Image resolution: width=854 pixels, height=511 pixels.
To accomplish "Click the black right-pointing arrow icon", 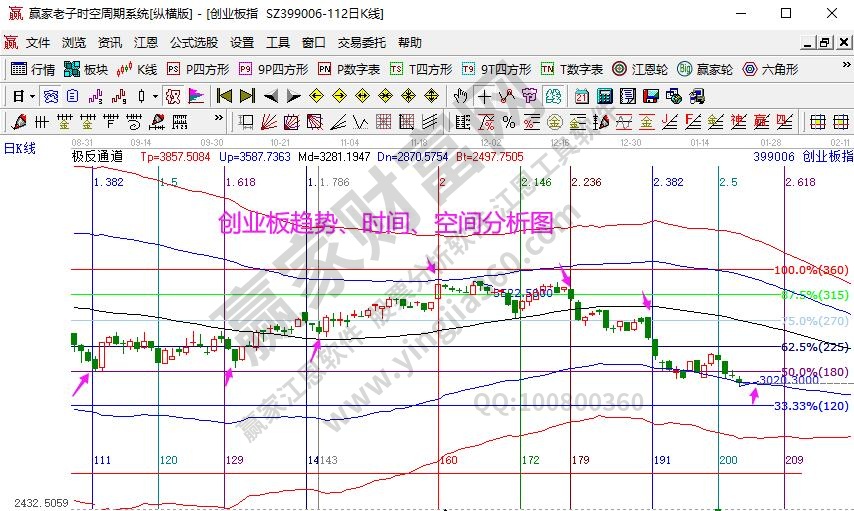I will click(294, 96).
